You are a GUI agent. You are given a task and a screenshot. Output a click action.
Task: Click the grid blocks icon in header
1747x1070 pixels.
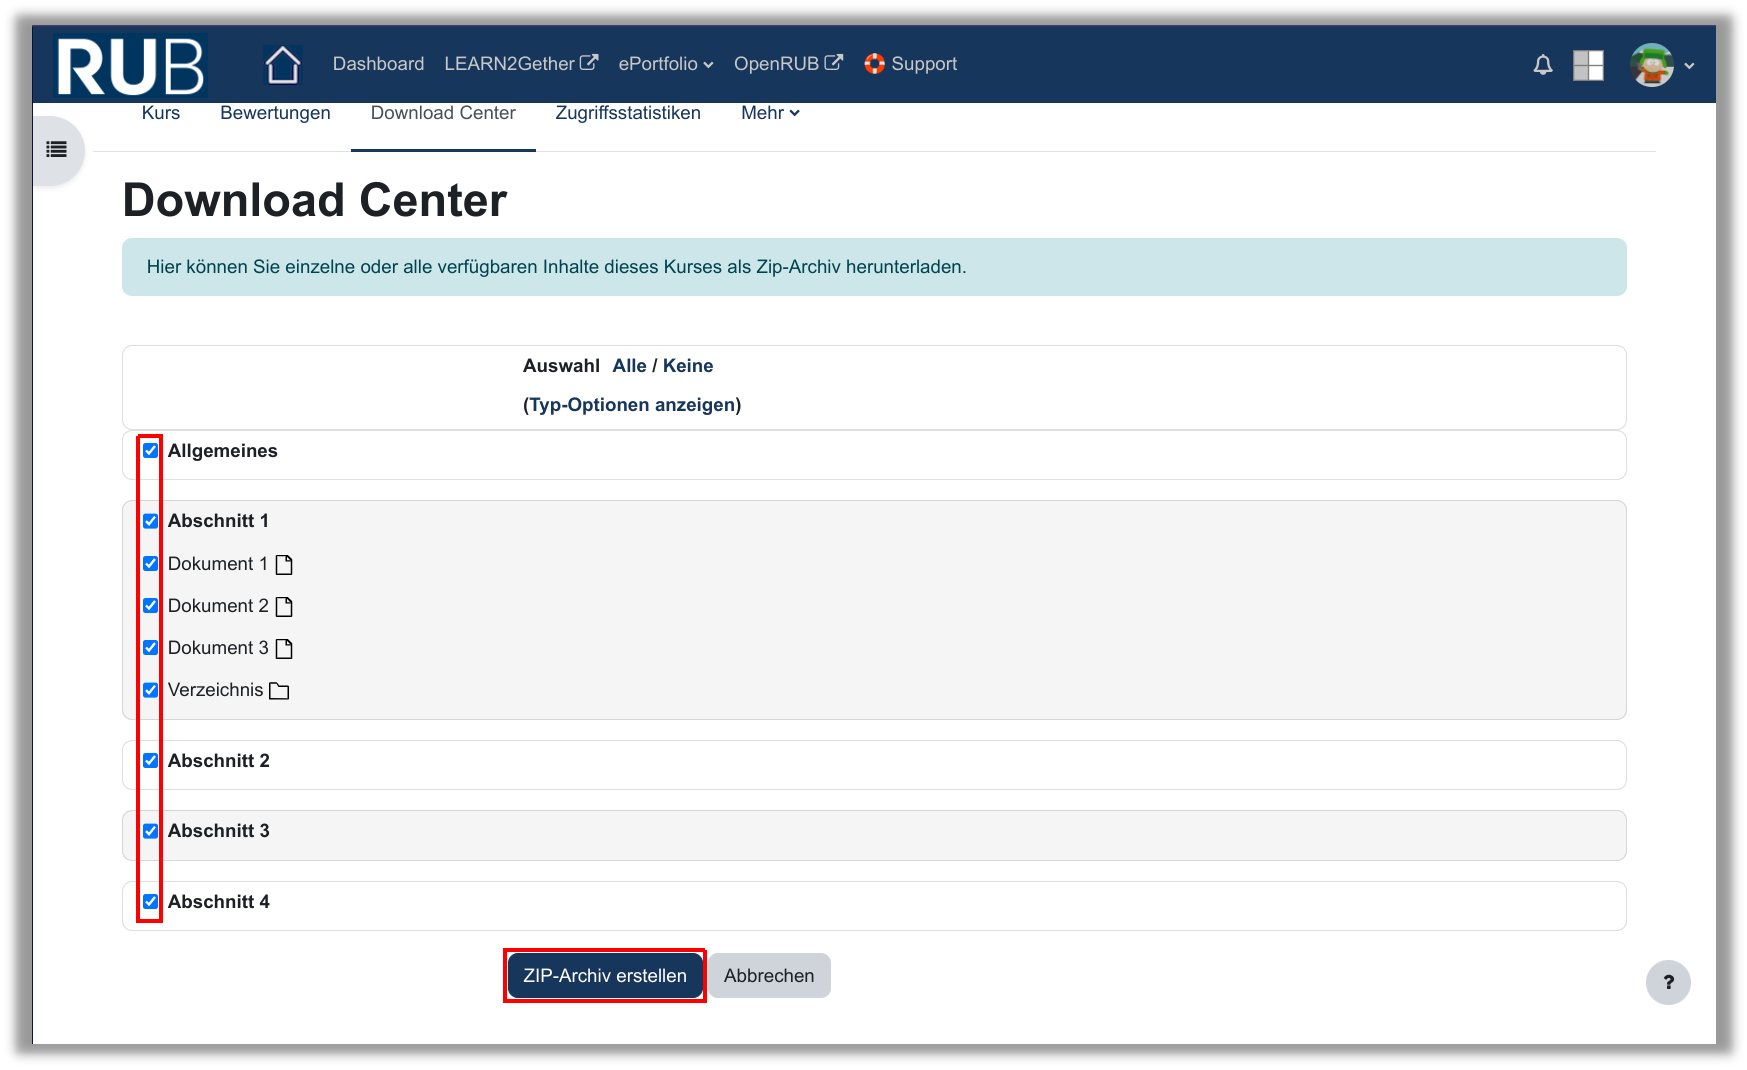pyautogui.click(x=1588, y=65)
